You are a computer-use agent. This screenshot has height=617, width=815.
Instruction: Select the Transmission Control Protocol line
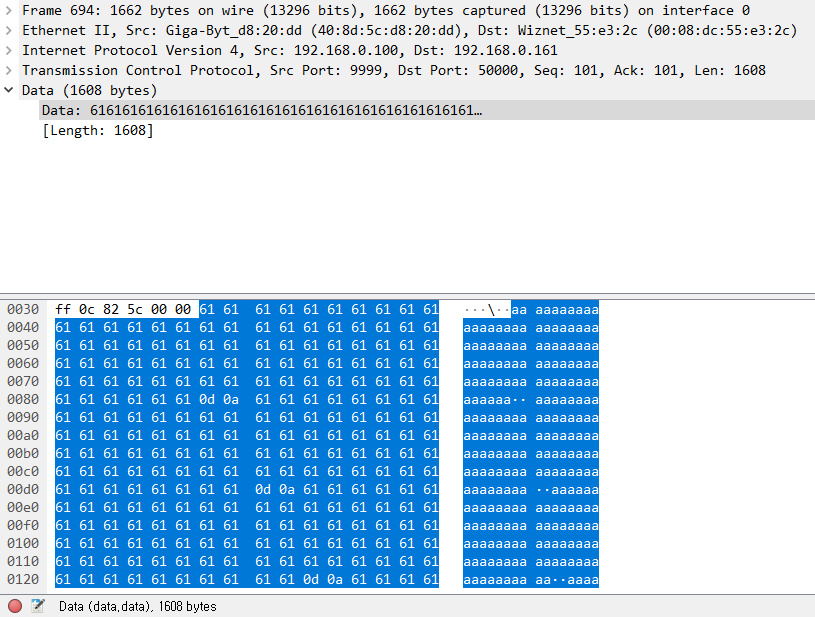[393, 71]
